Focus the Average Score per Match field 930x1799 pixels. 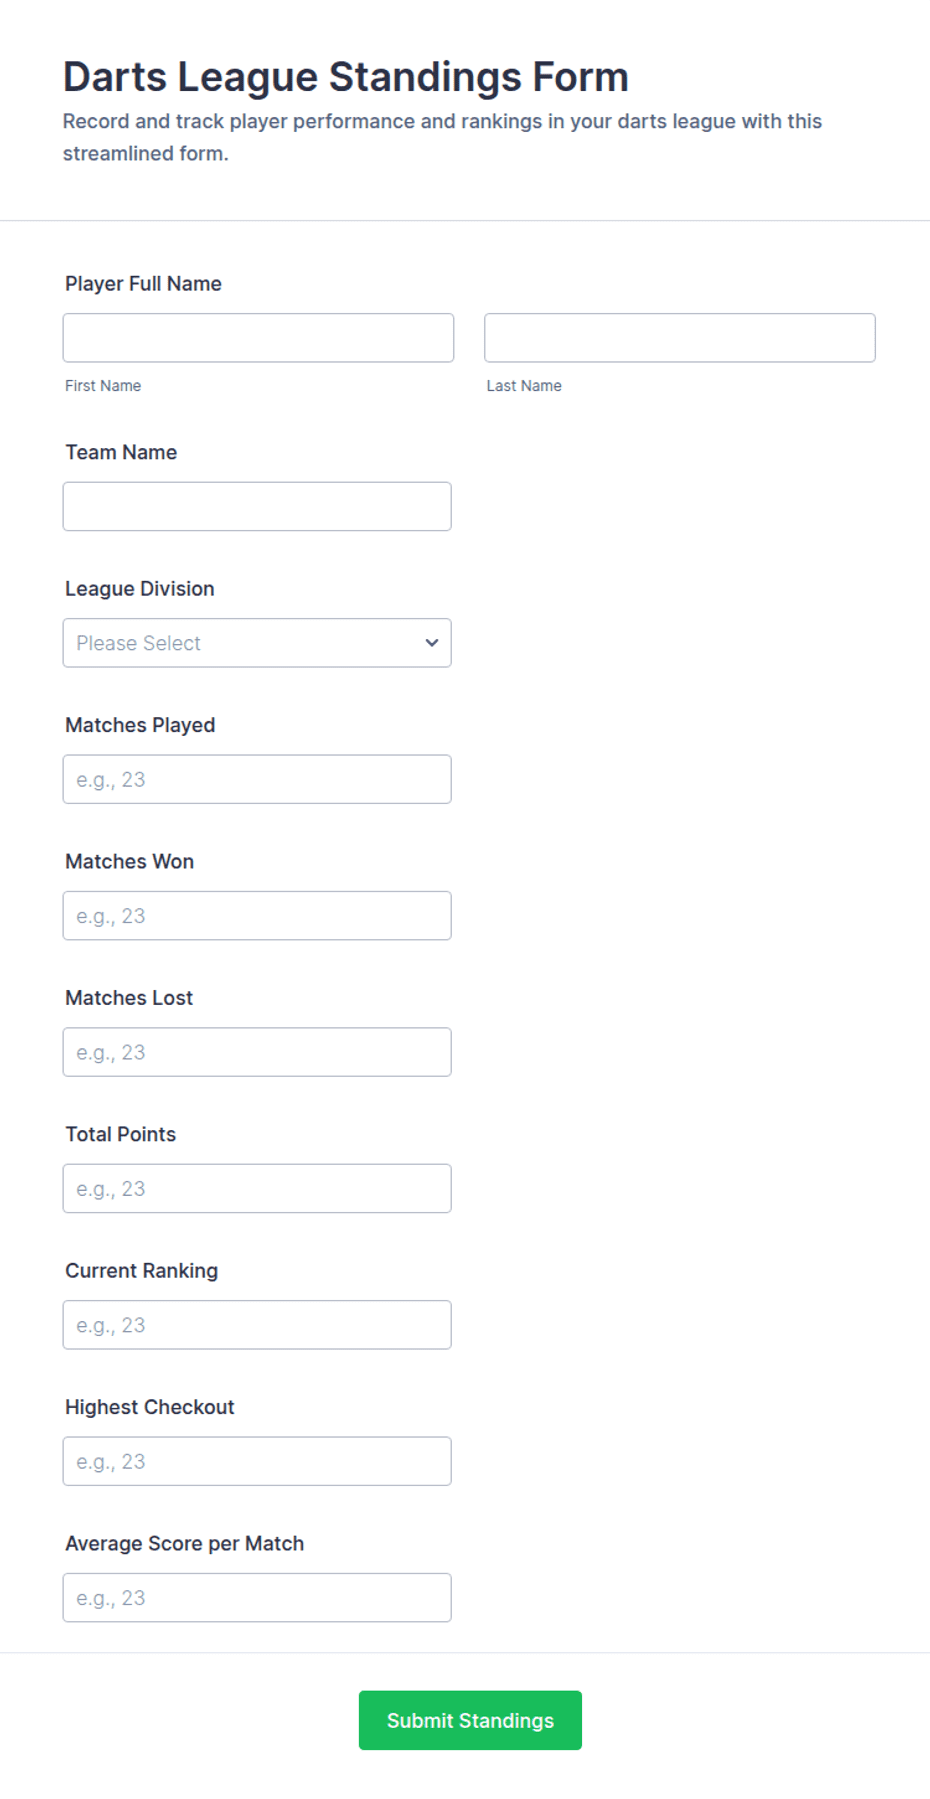(257, 1598)
